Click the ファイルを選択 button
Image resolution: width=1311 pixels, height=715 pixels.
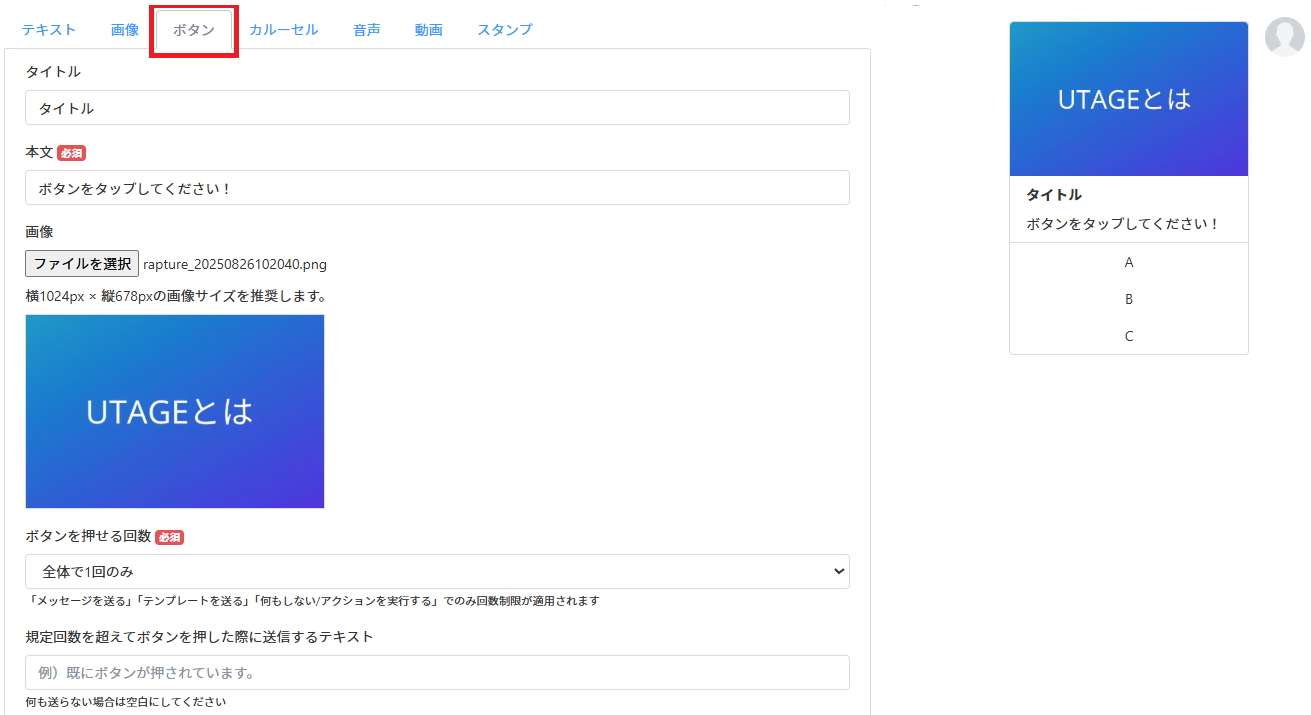(x=82, y=264)
